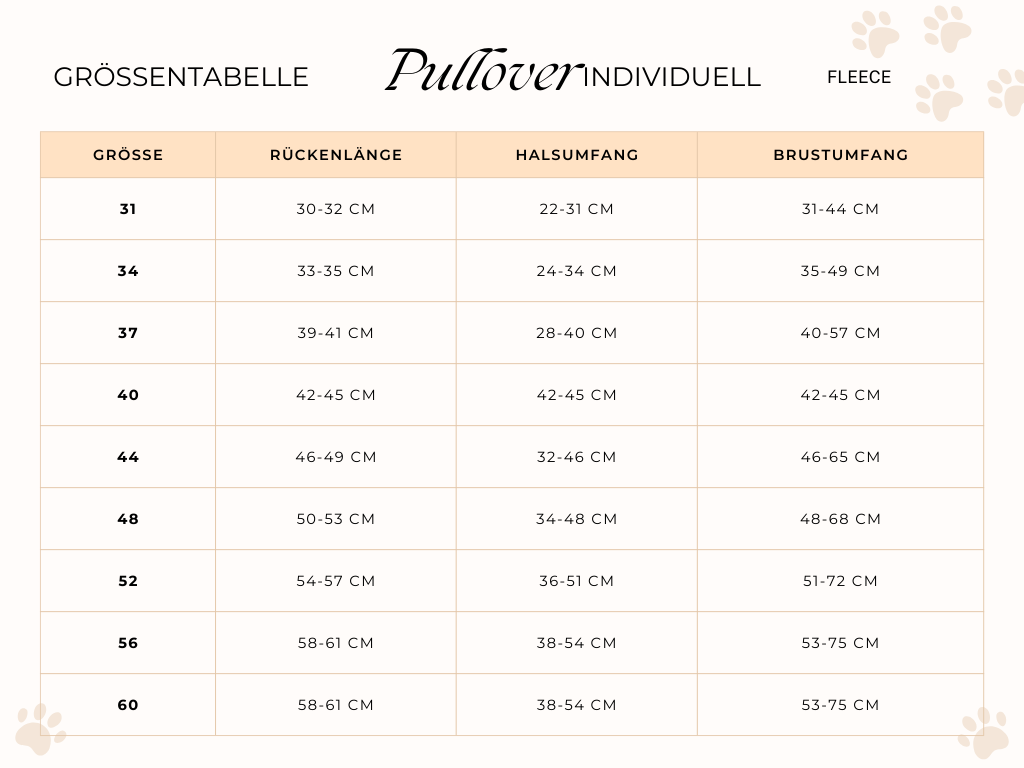Click the Pullover script title

click(482, 70)
